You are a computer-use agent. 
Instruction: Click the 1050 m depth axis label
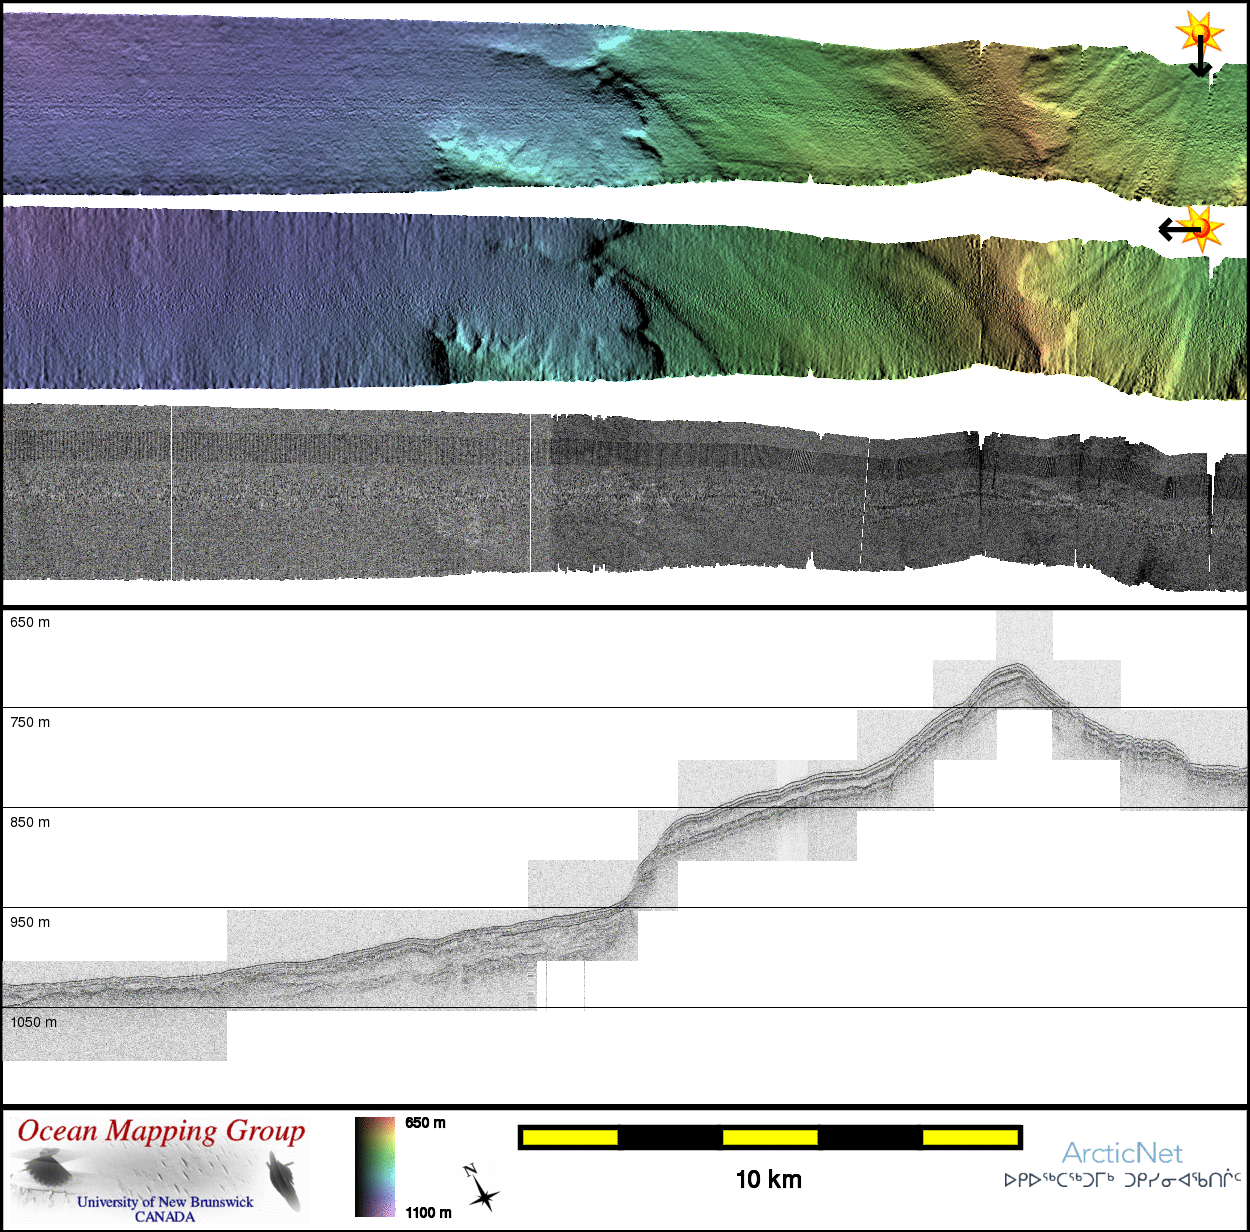click(x=34, y=1022)
